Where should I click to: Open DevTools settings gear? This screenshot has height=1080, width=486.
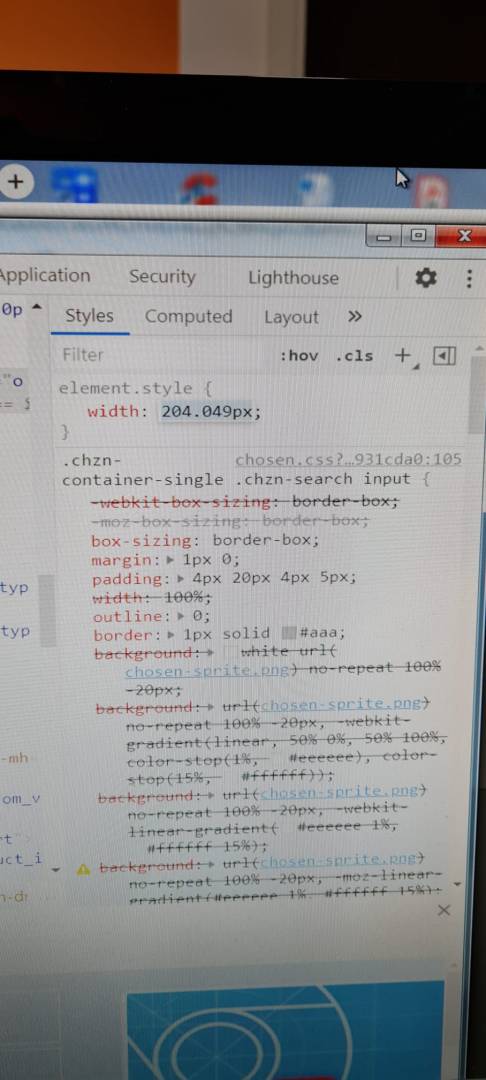[x=426, y=278]
